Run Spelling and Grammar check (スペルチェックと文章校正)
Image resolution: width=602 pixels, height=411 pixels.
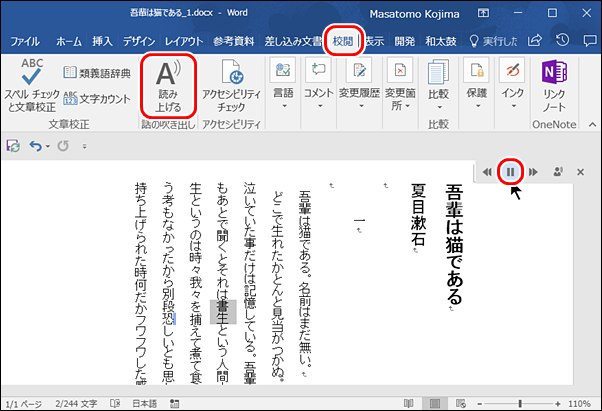point(31,85)
